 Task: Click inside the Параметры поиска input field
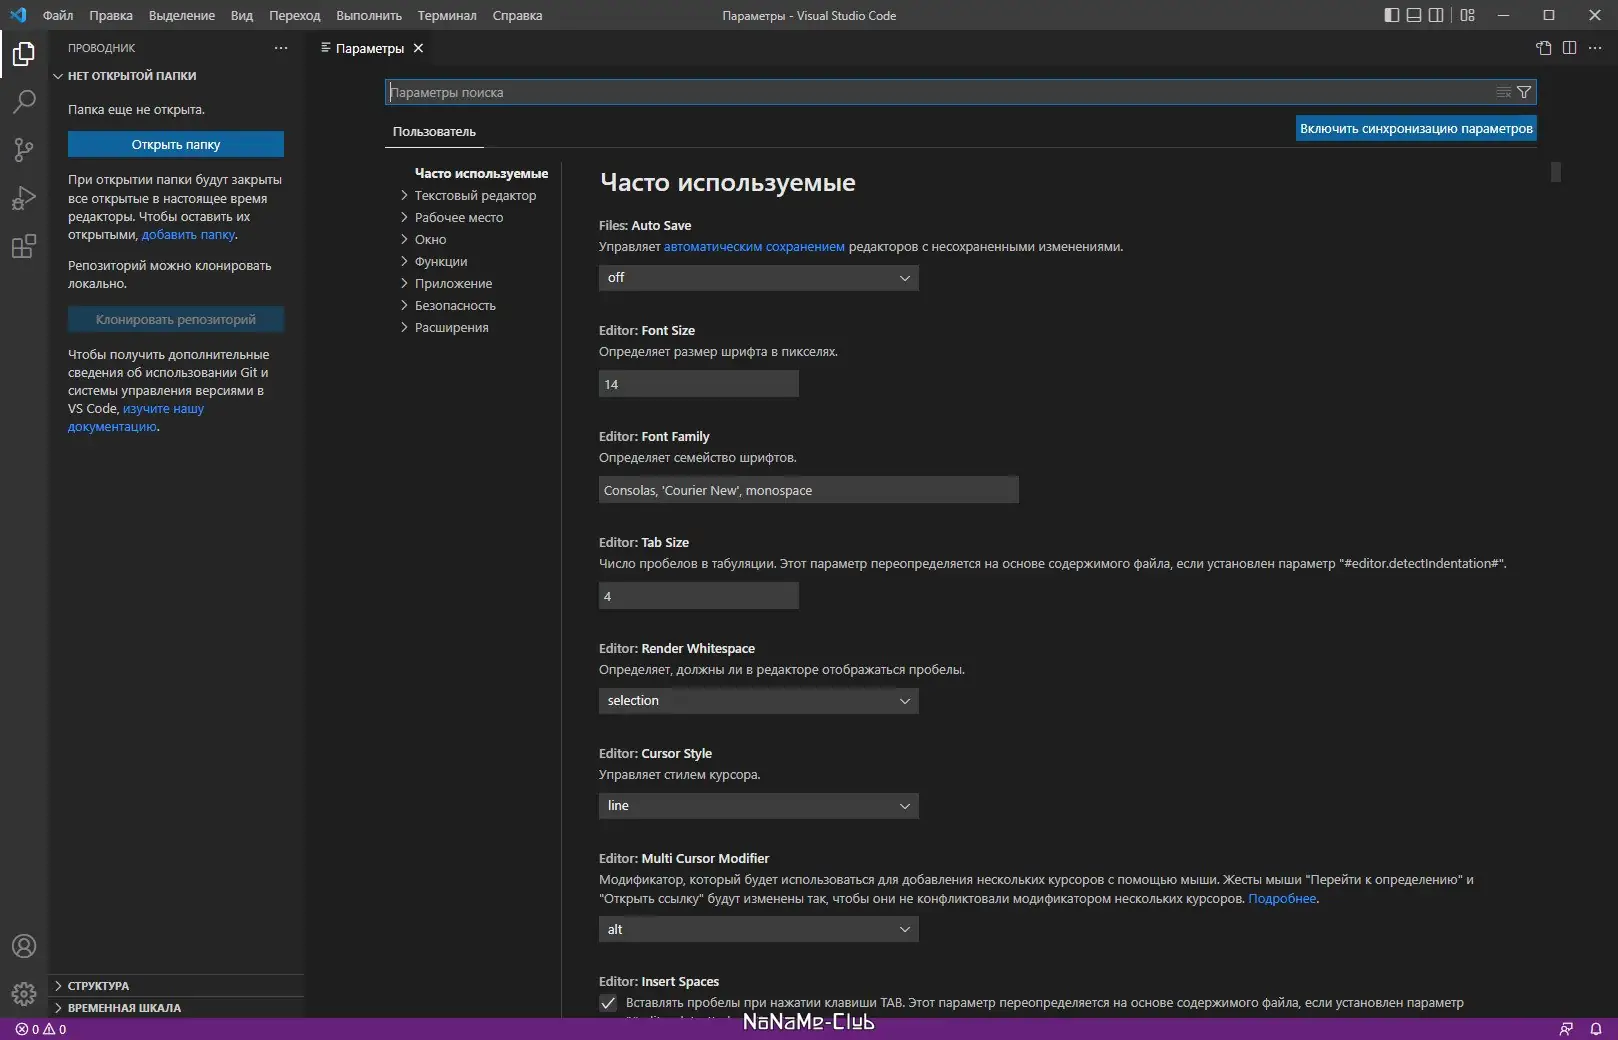(900, 91)
